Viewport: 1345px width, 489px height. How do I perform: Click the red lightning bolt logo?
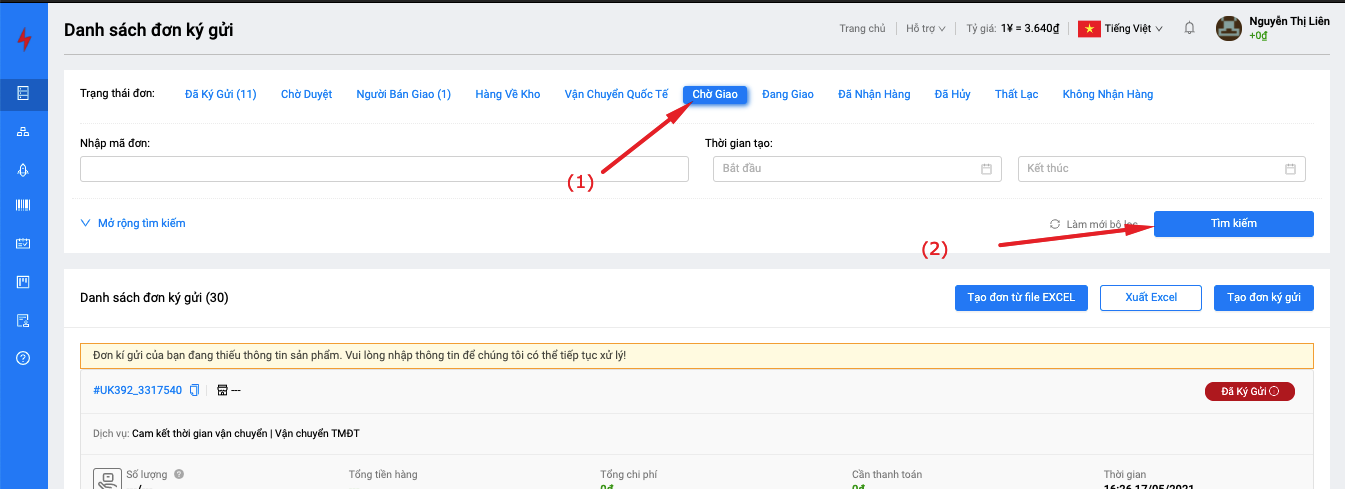click(24, 40)
